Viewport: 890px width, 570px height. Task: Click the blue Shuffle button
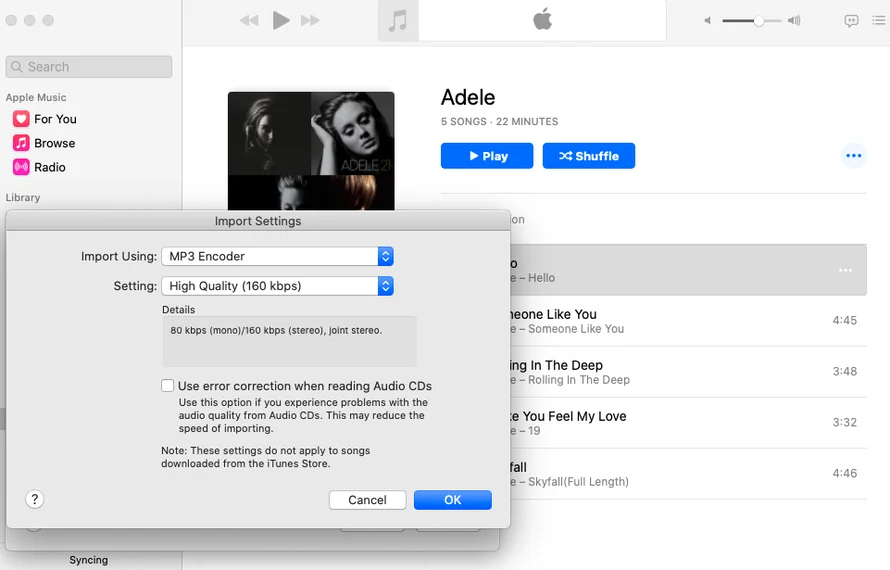[588, 156]
